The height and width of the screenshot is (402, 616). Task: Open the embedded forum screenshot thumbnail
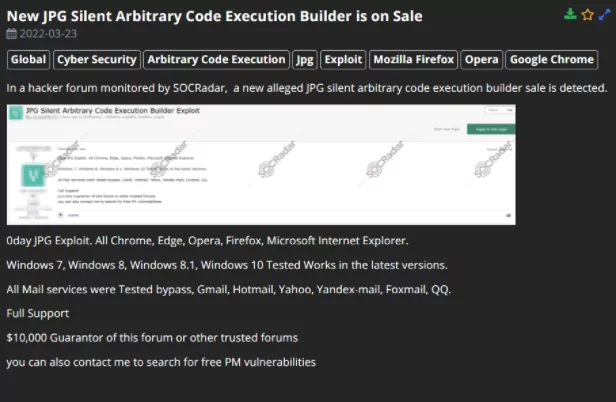click(x=261, y=165)
